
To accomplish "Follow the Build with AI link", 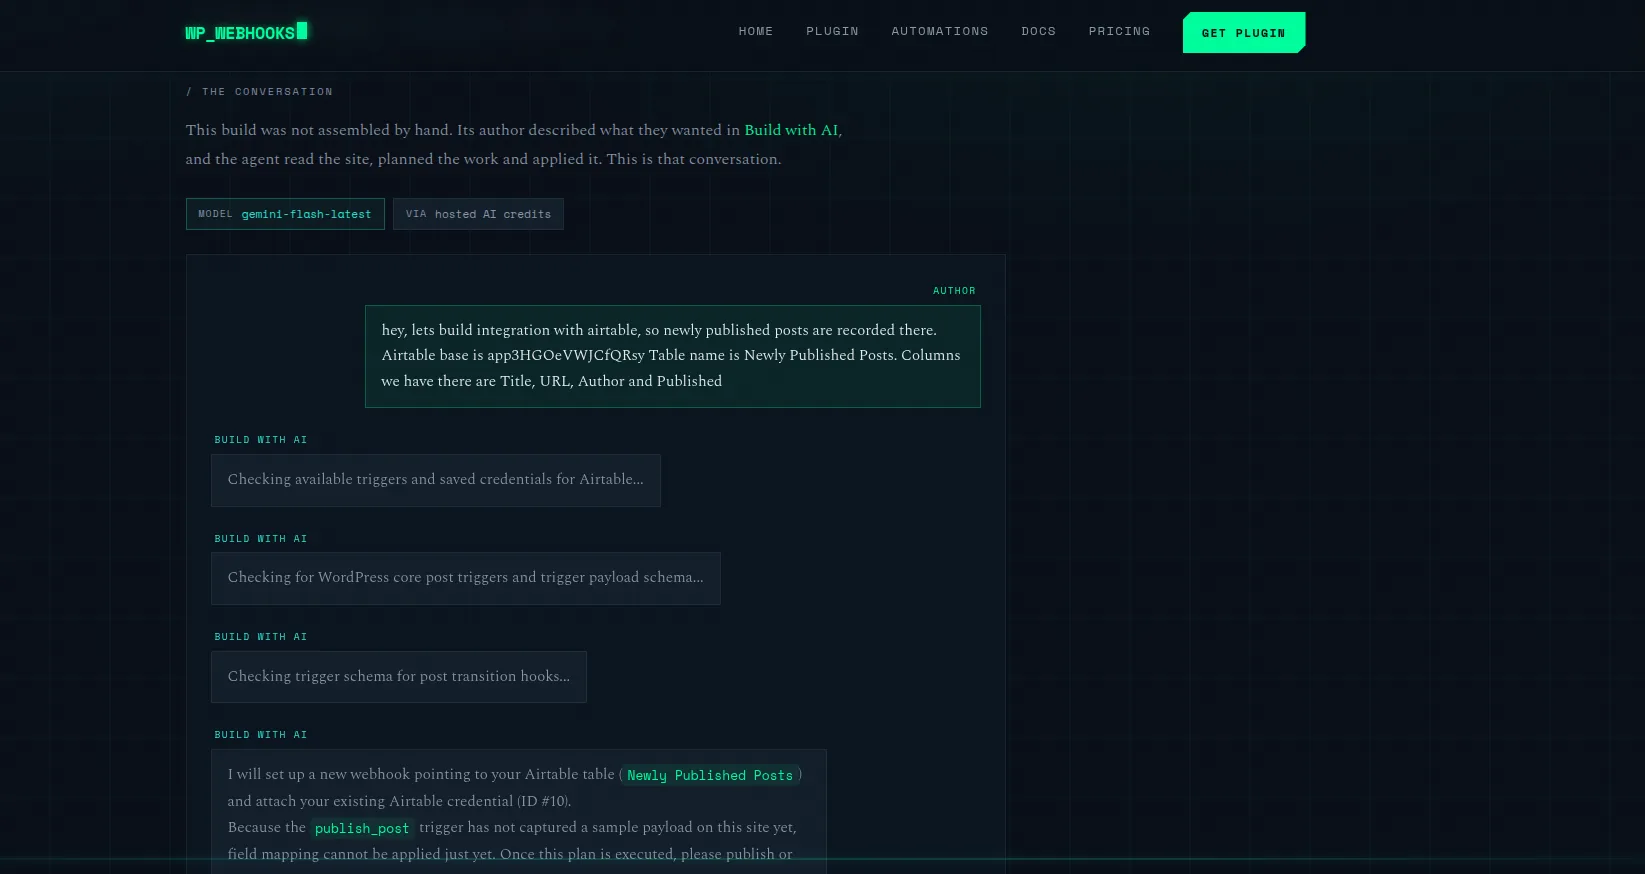I will click(791, 130).
